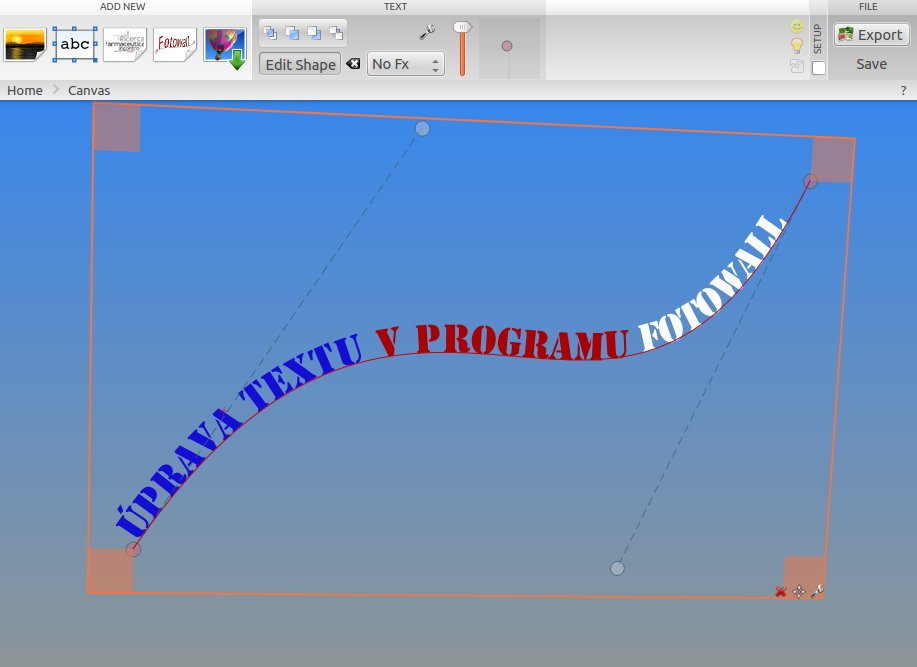Raise the text item one level
Viewport: 917px width, 667px height.
pyautogui.click(x=292, y=33)
